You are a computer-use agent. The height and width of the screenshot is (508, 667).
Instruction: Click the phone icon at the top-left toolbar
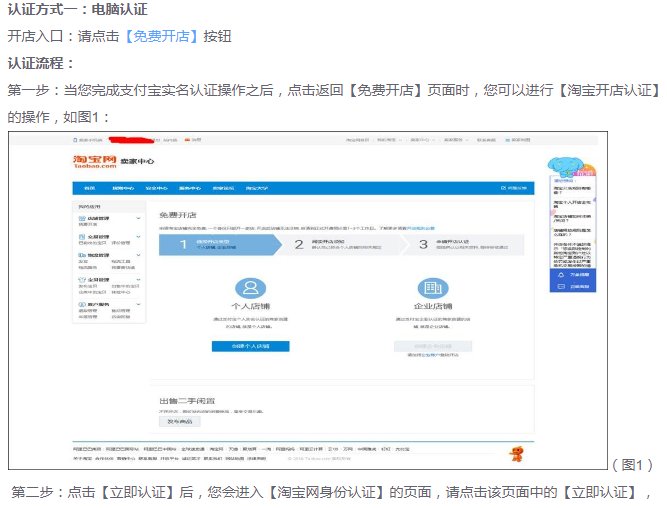pyautogui.click(x=75, y=140)
